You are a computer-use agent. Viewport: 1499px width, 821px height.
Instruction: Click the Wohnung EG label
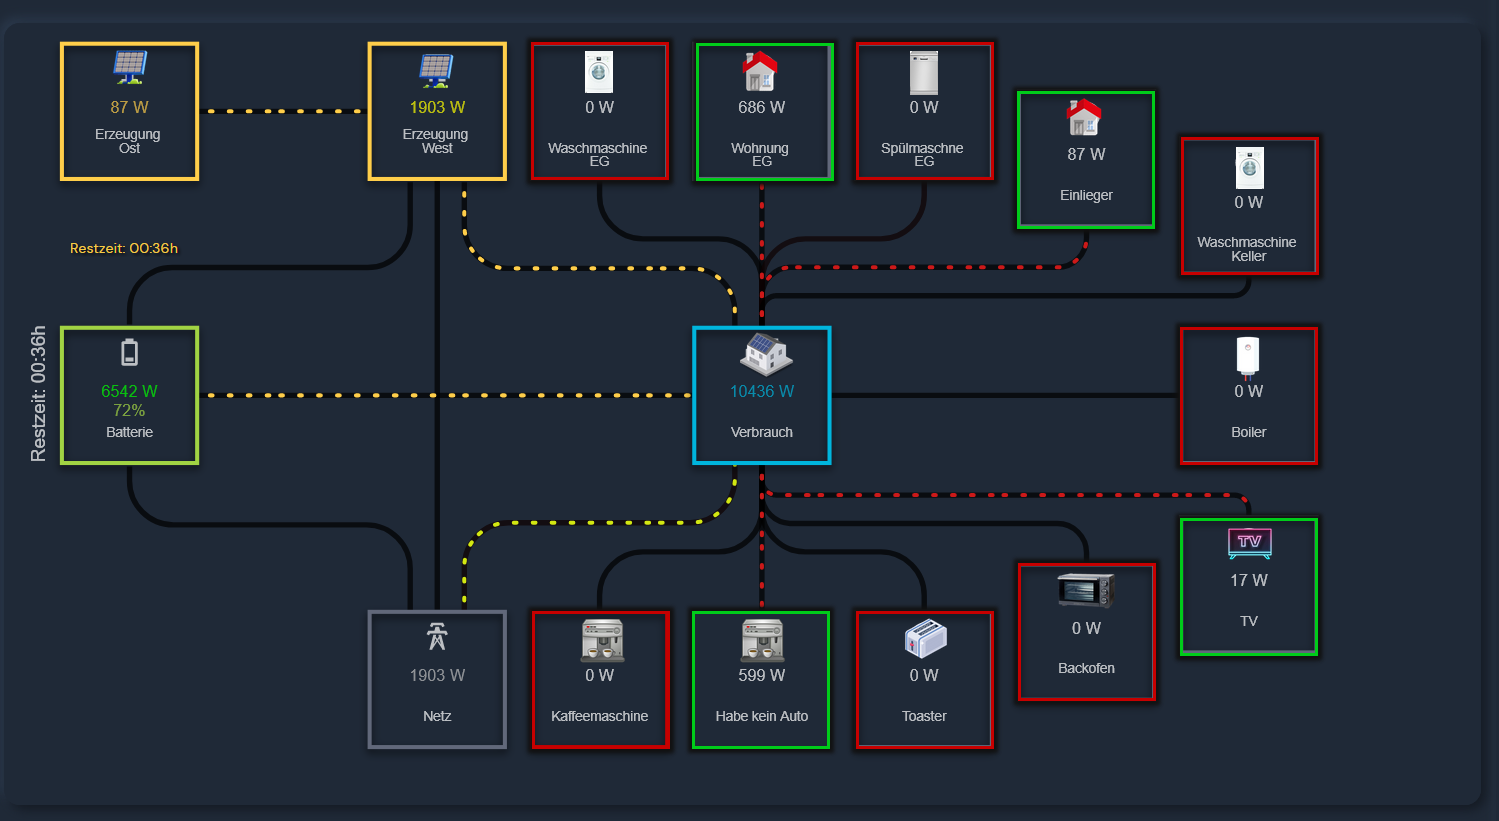coord(760,154)
